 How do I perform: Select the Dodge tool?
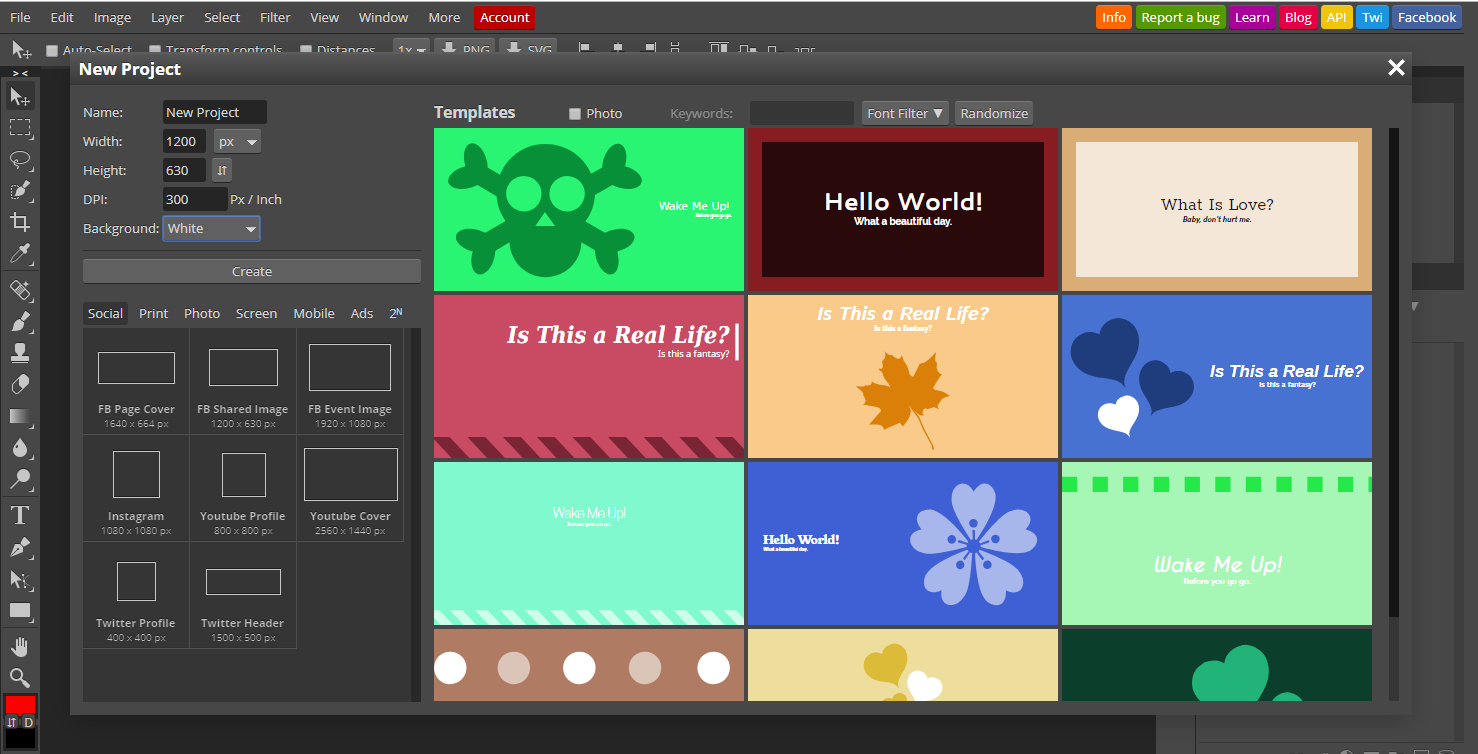20,479
